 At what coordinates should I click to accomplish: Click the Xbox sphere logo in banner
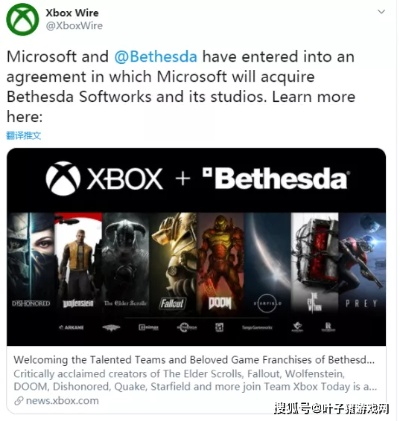point(63,178)
